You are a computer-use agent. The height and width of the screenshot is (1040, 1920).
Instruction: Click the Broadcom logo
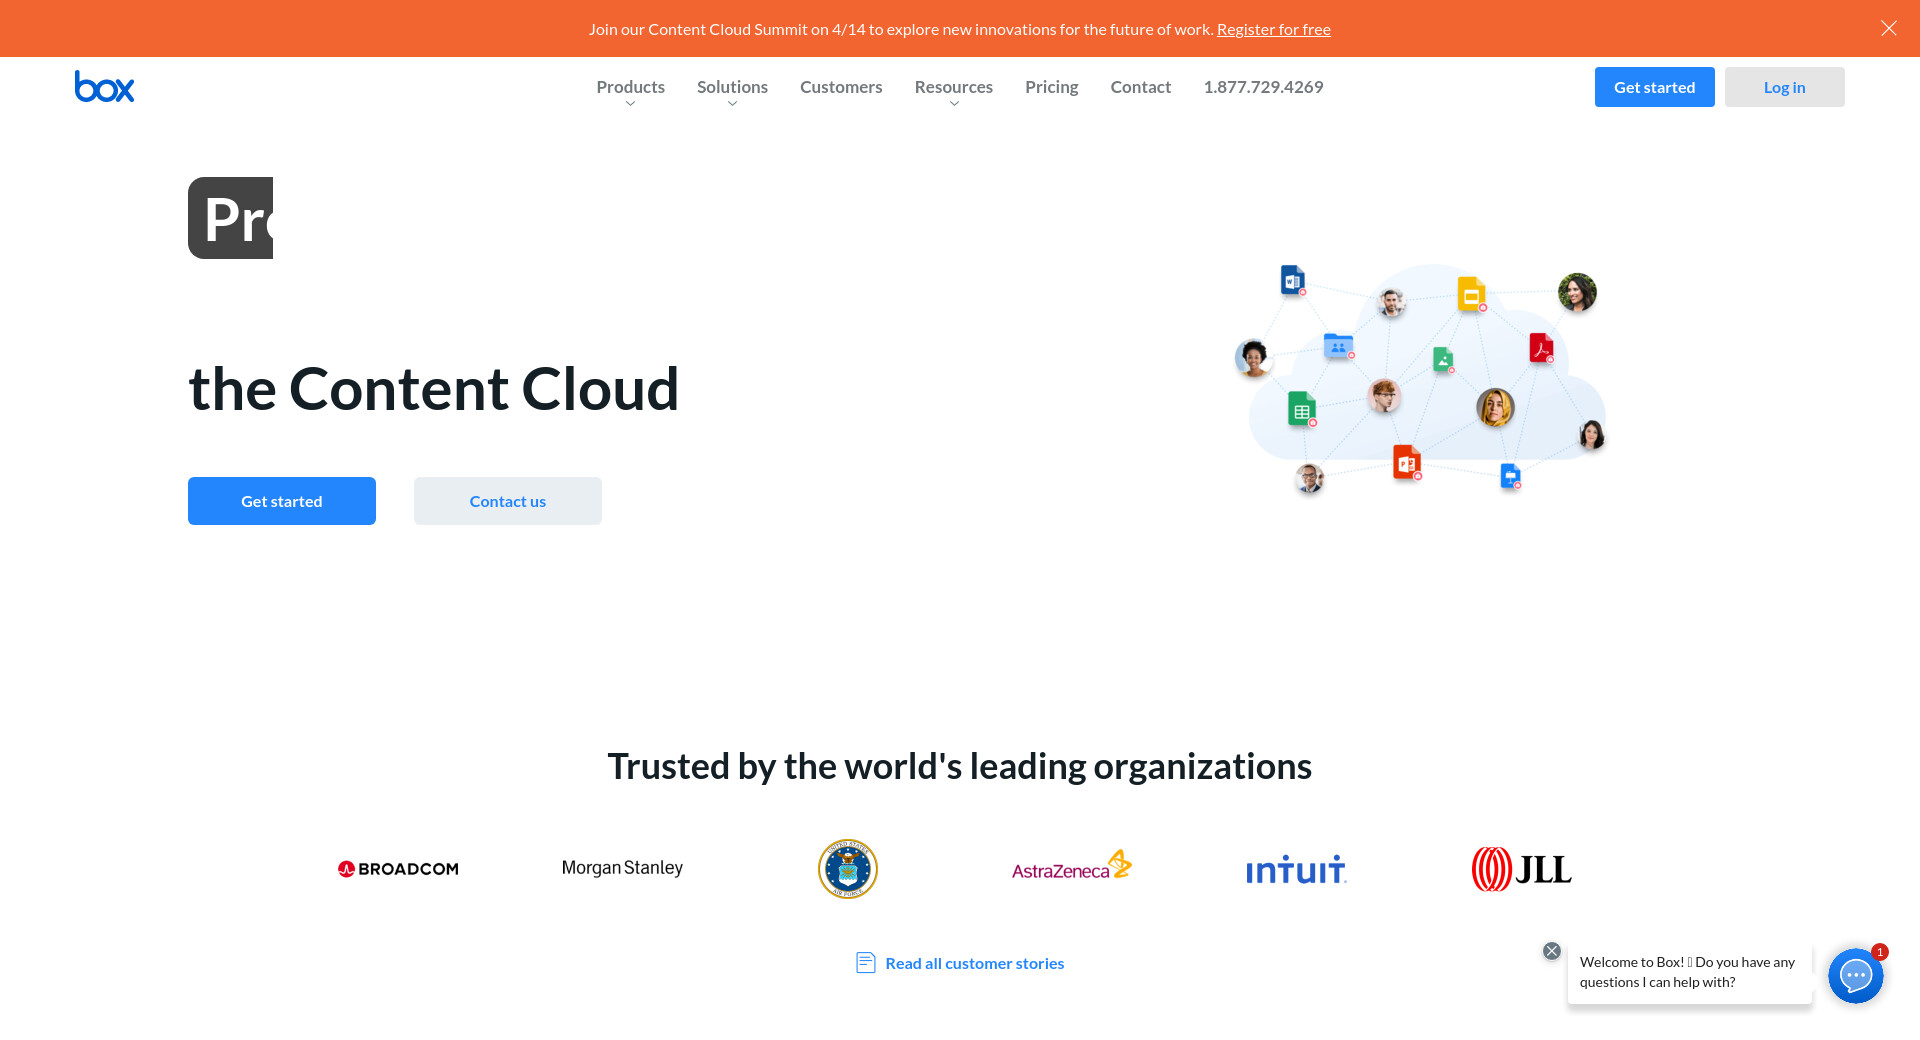[x=398, y=869]
